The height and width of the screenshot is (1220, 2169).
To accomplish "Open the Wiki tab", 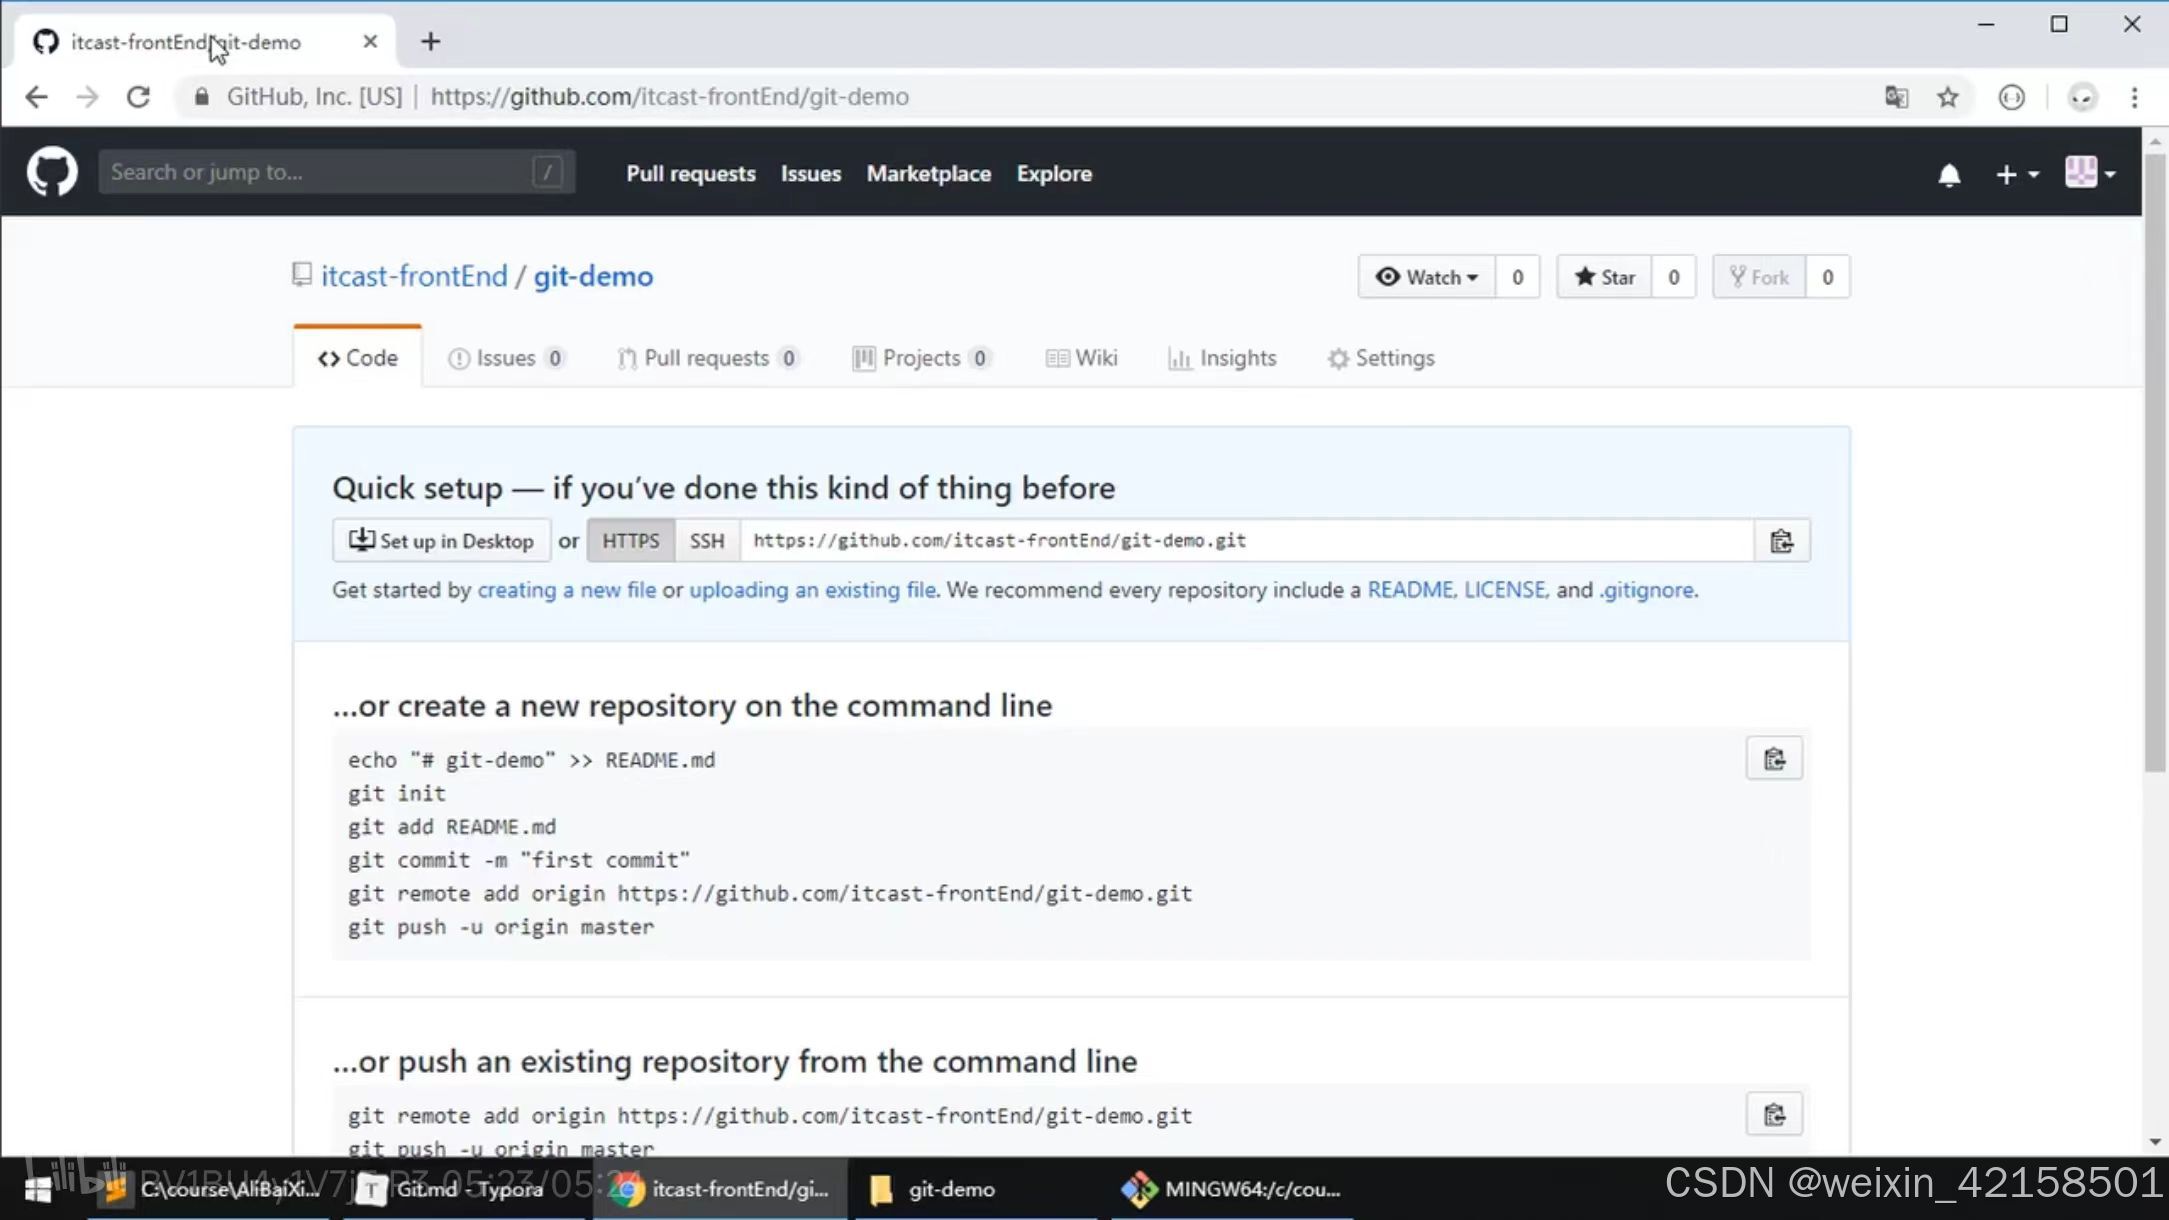I will [x=1081, y=358].
